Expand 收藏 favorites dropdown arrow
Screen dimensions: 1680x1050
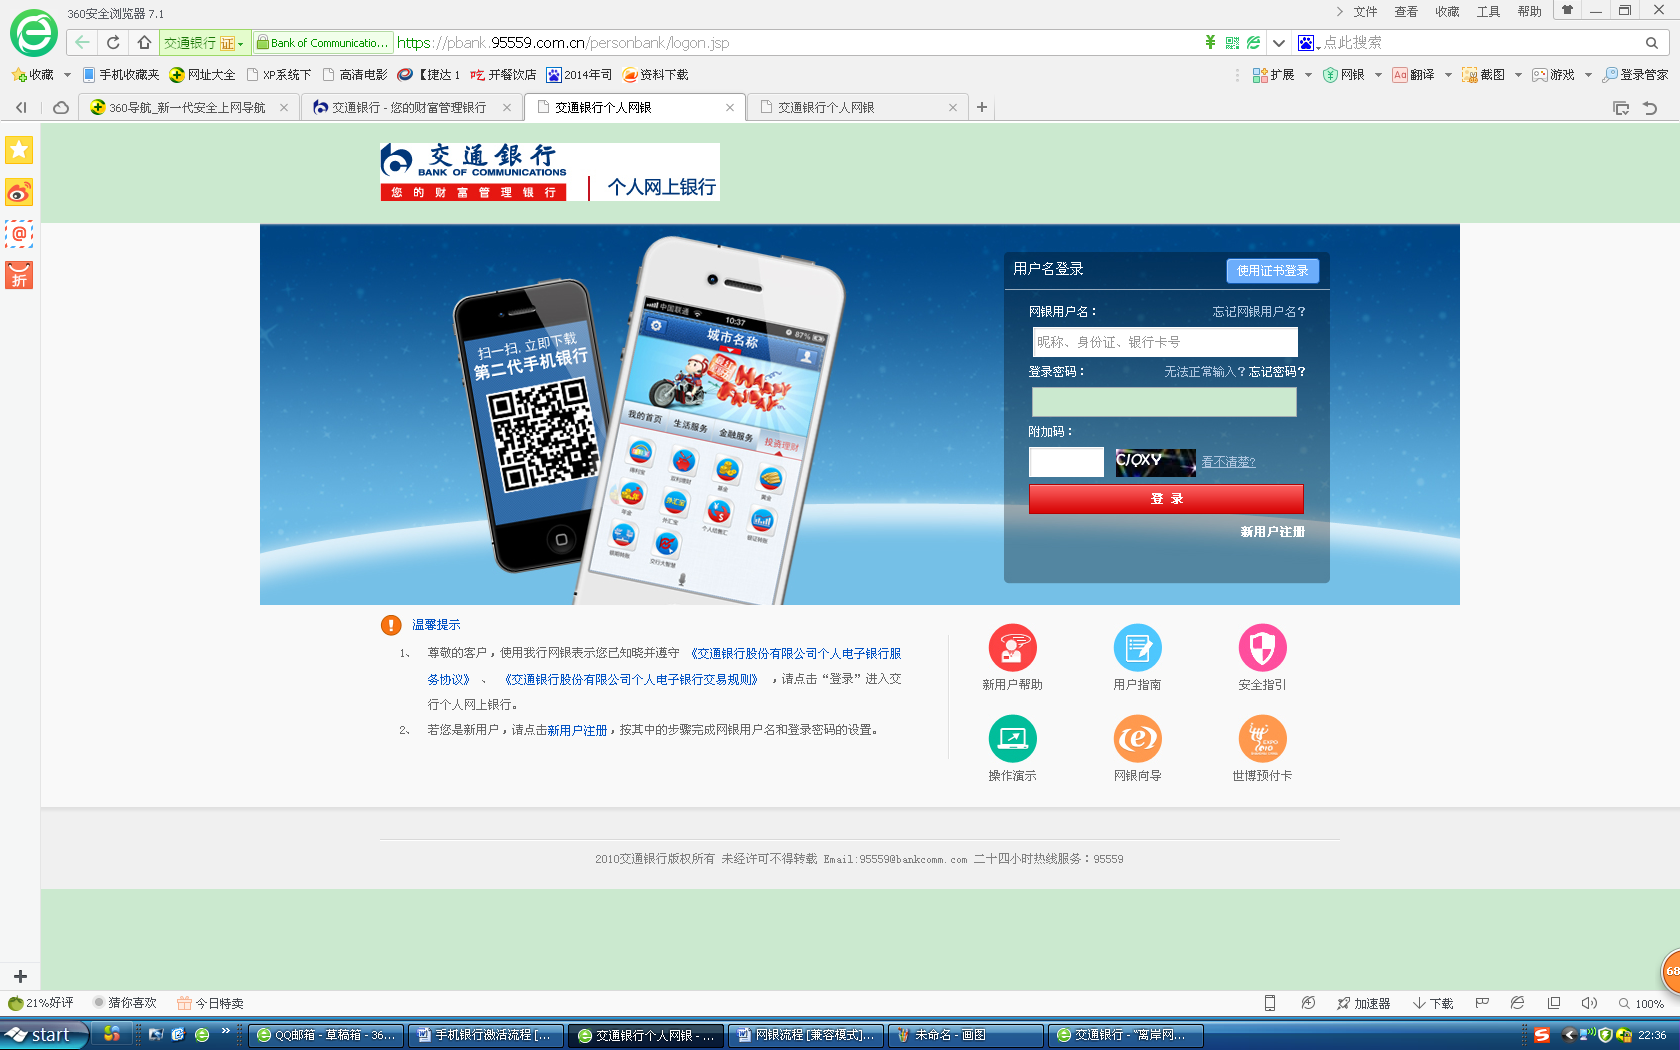tap(67, 75)
